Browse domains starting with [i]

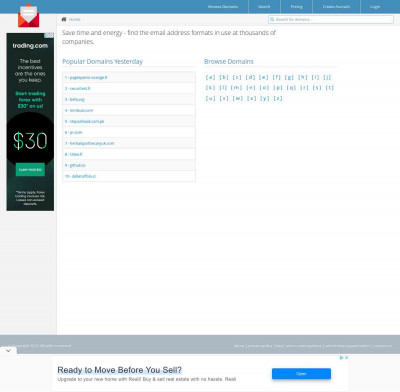315,77
